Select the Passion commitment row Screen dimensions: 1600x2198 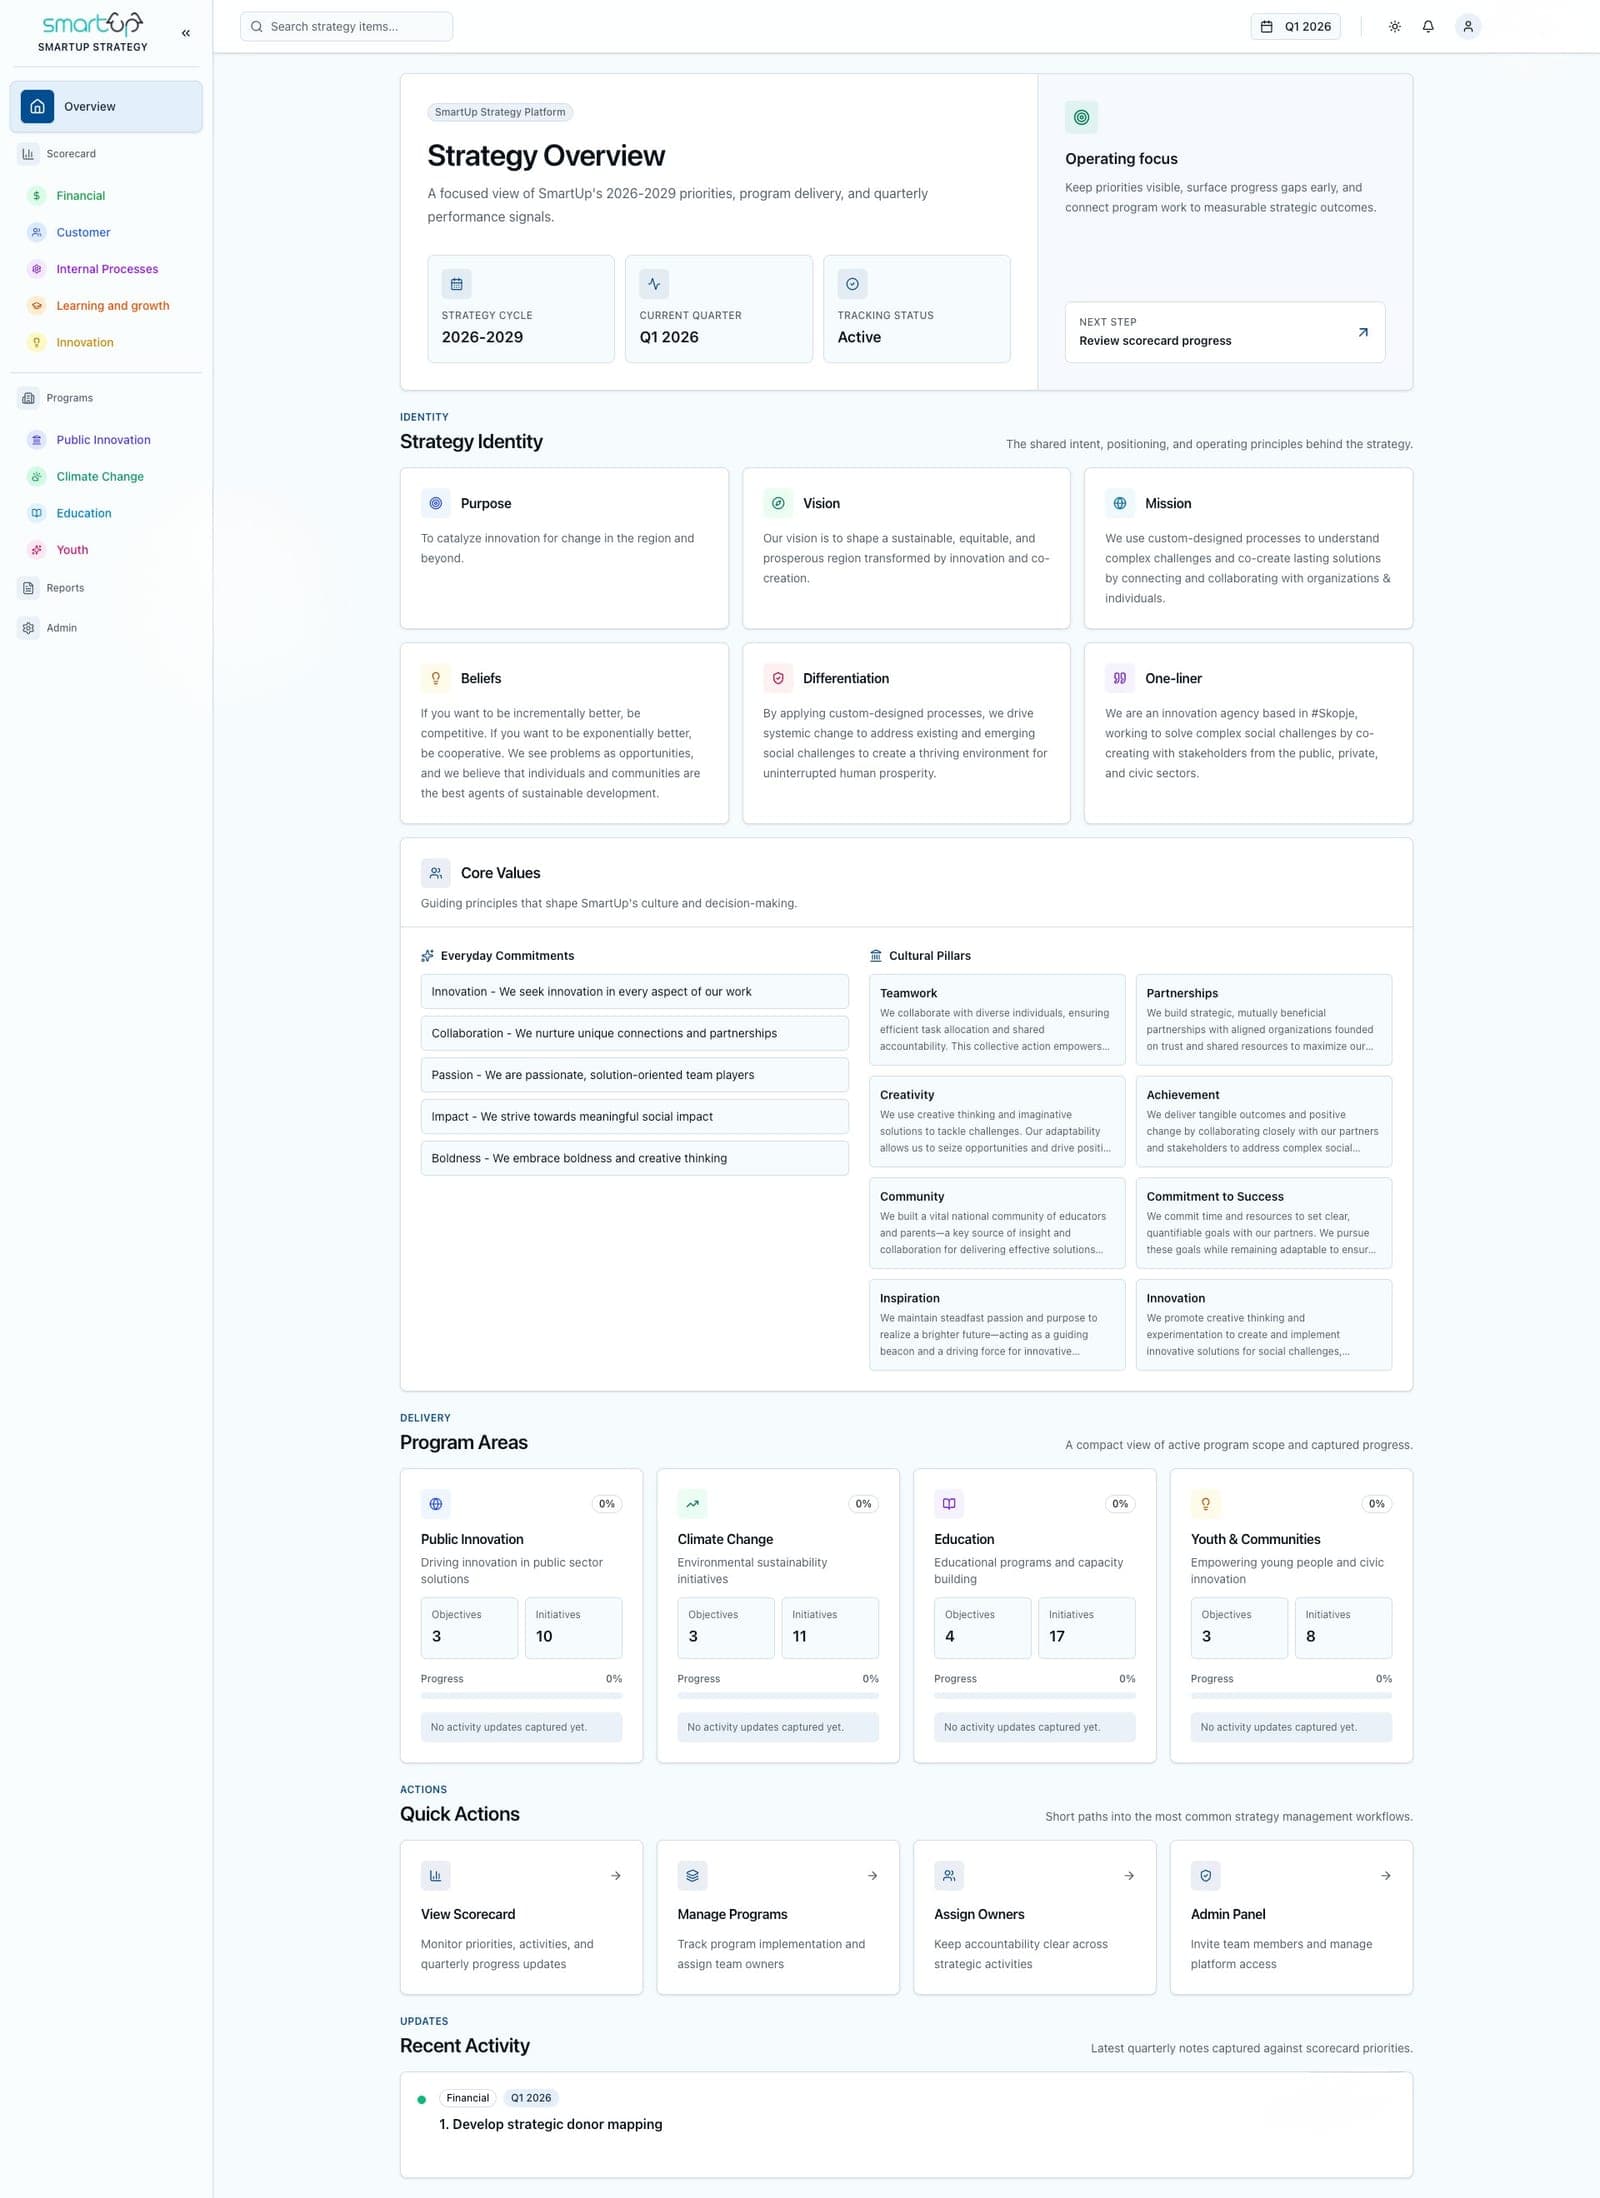point(634,1075)
